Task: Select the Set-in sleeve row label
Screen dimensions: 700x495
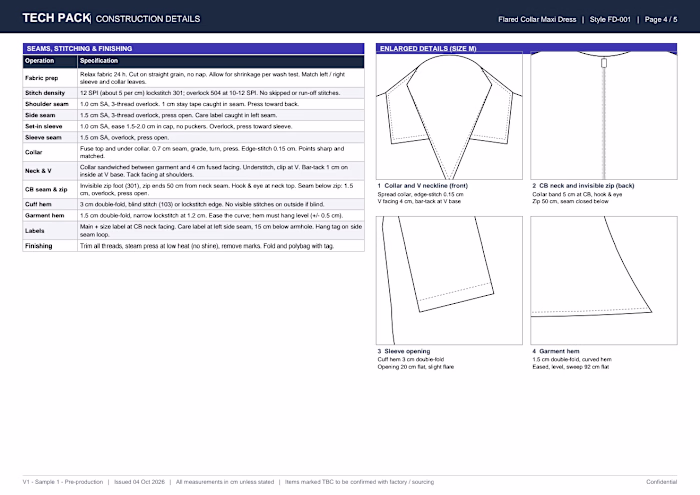Action: 44,126
